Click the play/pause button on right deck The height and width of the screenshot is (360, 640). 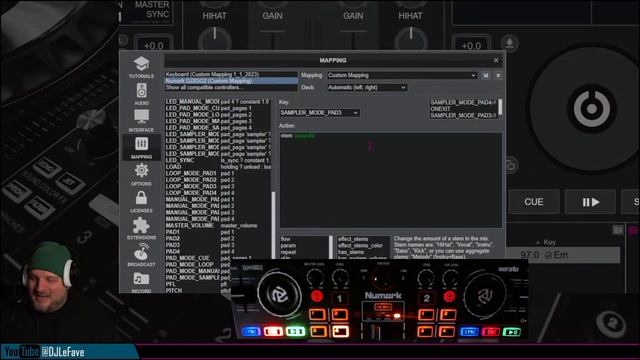(x=590, y=202)
